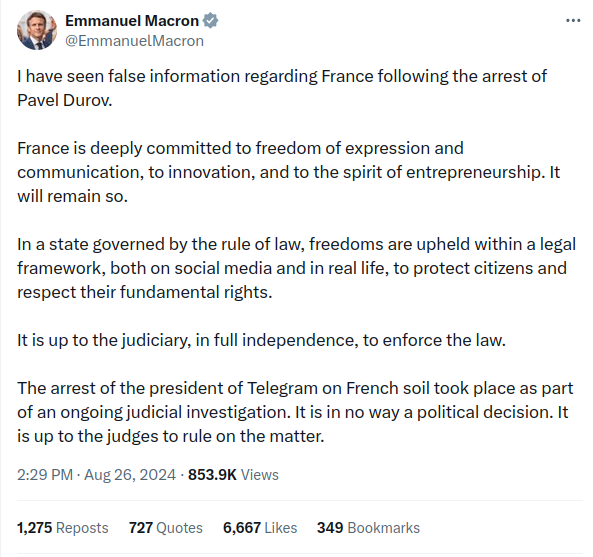Click the phrase 'will remain so.'

(x=72, y=197)
